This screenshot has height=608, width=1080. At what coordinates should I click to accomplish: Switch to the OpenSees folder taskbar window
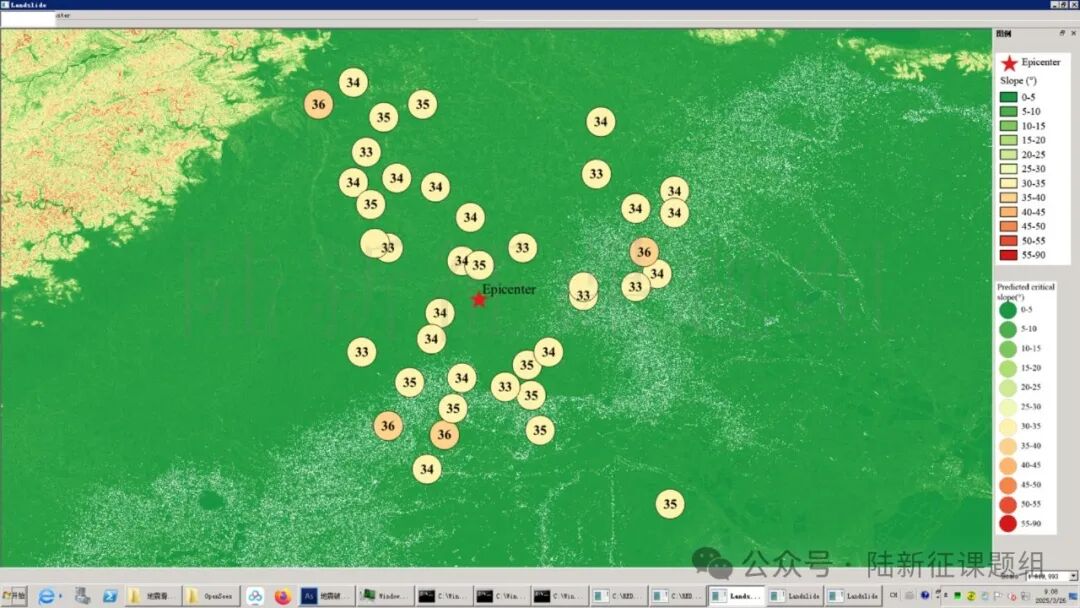pos(212,596)
